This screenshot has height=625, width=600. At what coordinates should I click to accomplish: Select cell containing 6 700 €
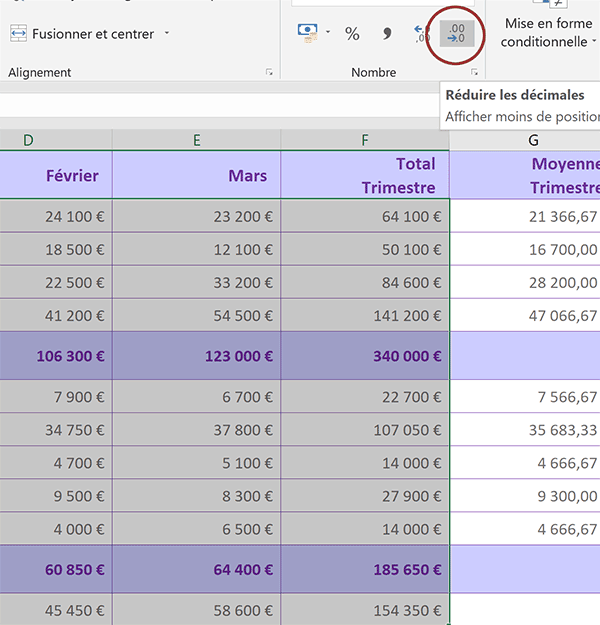pos(197,397)
